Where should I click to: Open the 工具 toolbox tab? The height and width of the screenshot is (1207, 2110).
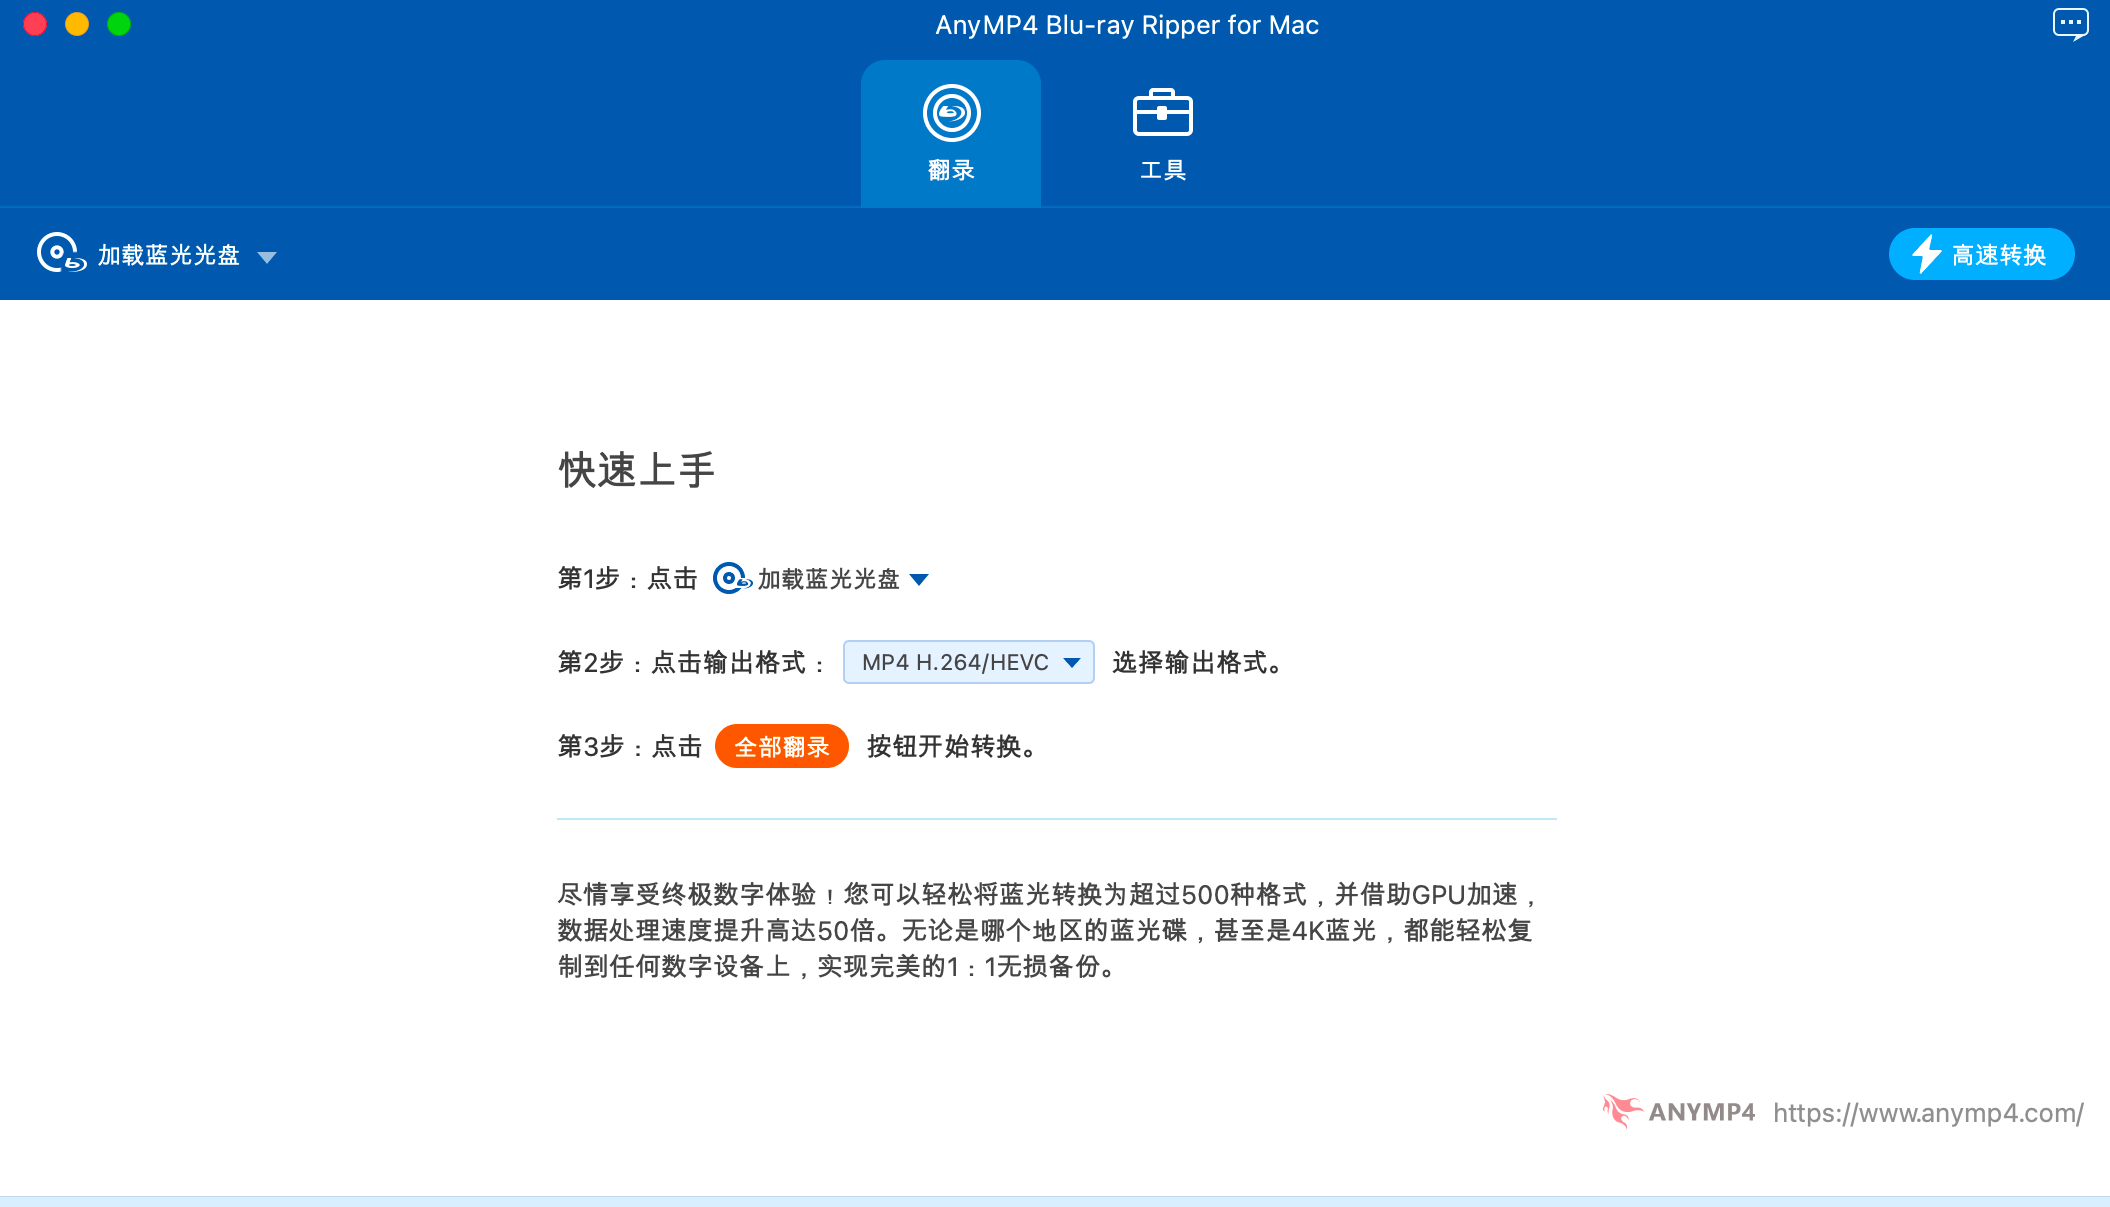(1162, 133)
